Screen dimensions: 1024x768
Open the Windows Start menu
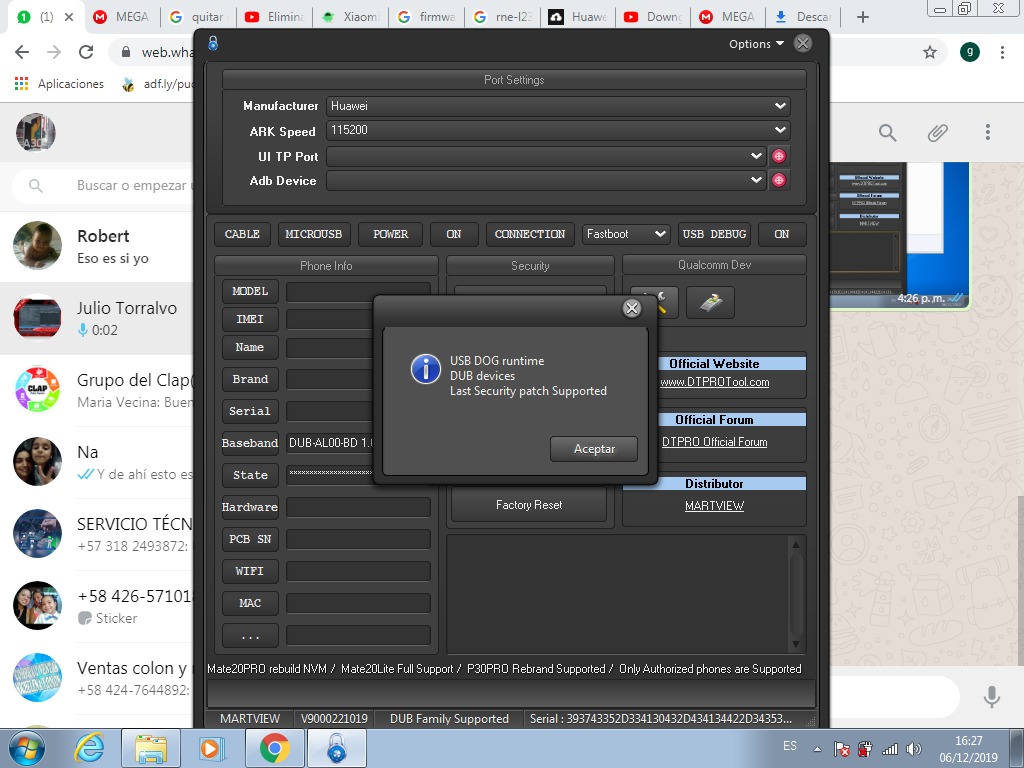point(26,748)
